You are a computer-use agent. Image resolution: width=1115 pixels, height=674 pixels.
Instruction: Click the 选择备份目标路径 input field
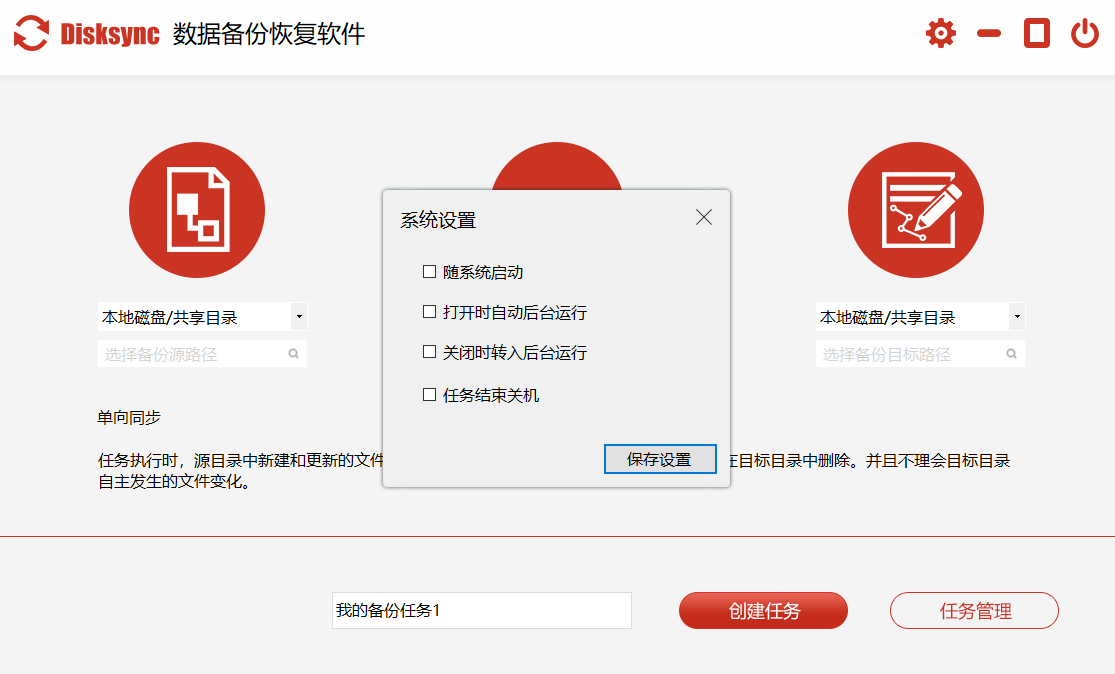click(x=908, y=354)
